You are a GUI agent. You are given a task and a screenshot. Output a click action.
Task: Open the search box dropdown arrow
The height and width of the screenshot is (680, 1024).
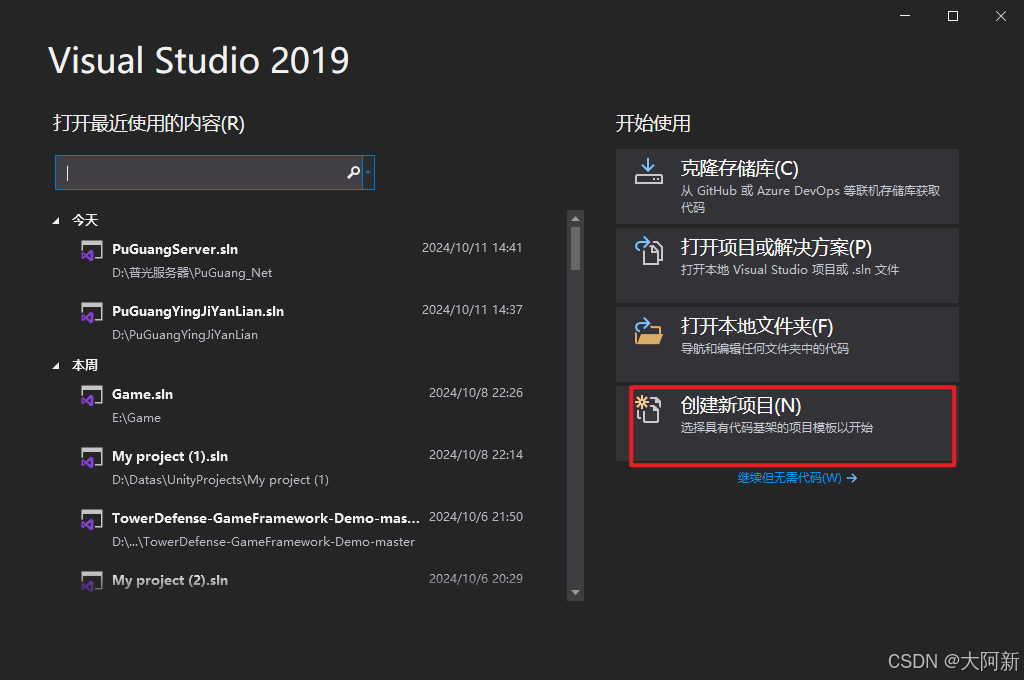click(368, 172)
